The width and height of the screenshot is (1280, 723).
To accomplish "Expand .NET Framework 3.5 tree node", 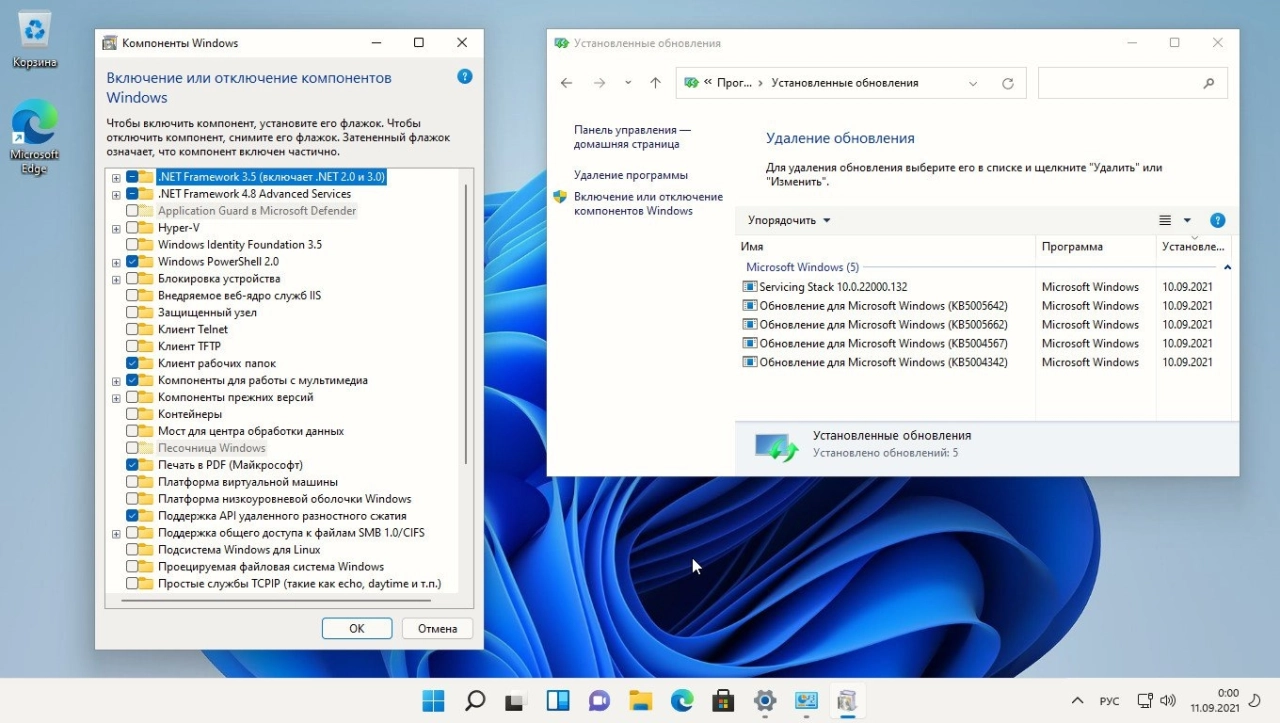I will click(x=116, y=177).
